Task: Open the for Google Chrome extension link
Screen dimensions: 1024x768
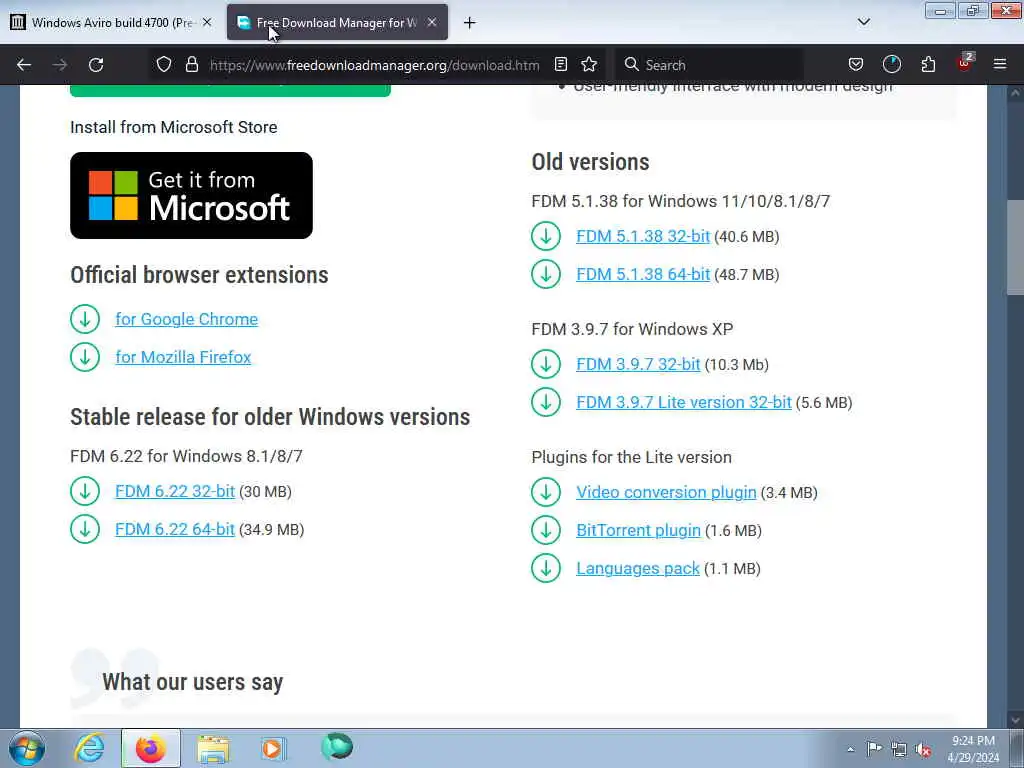Action: click(187, 319)
